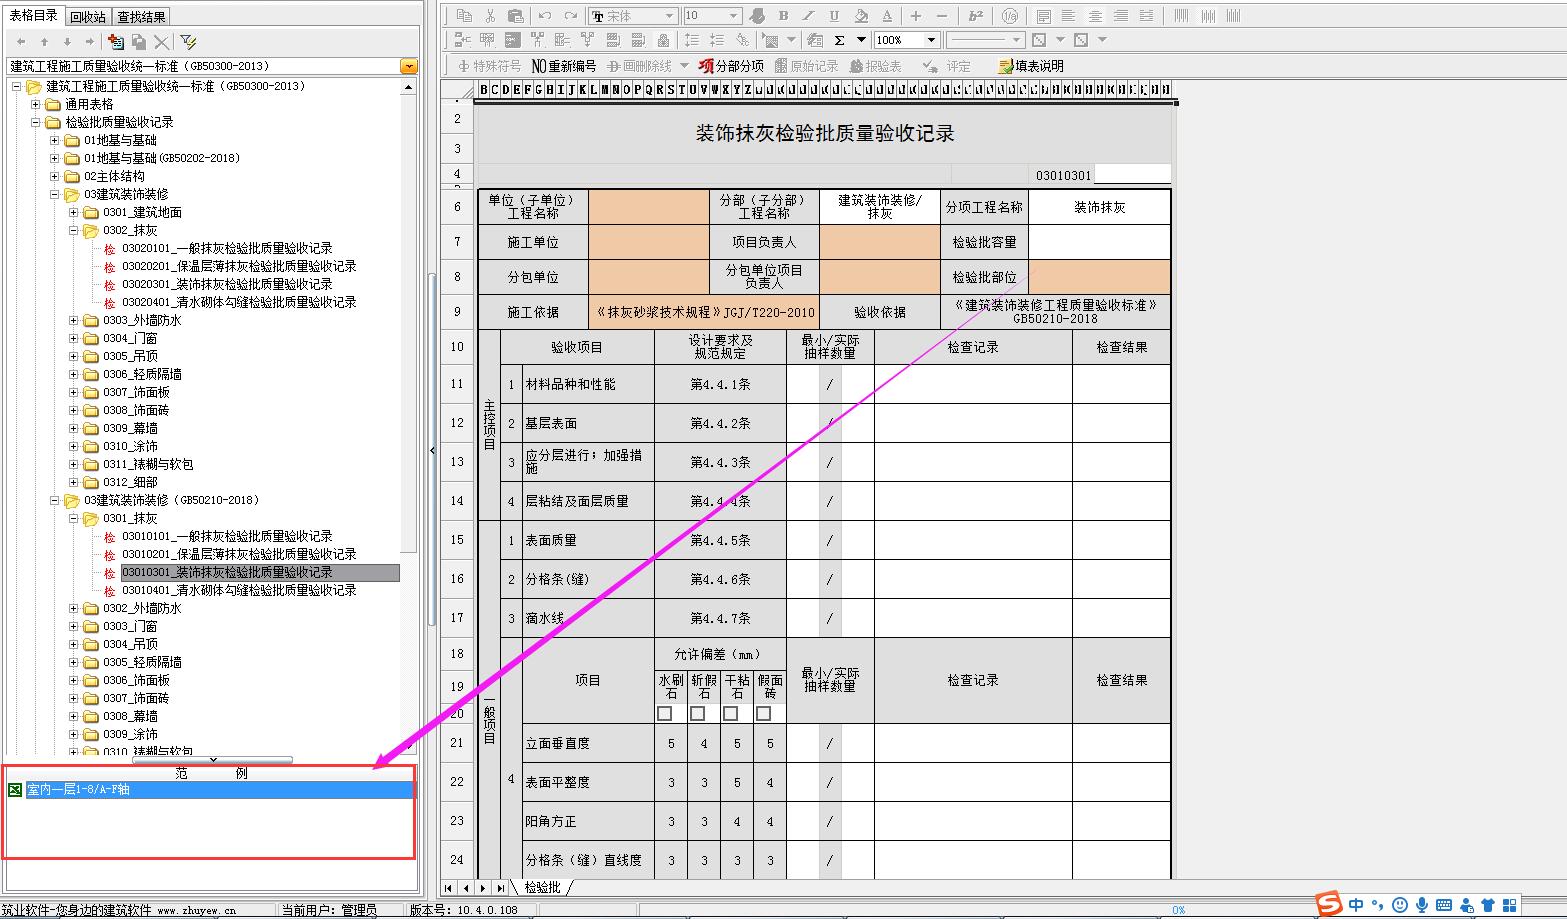Switch to the 回收站 tab
The height and width of the screenshot is (919, 1567).
[x=88, y=17]
